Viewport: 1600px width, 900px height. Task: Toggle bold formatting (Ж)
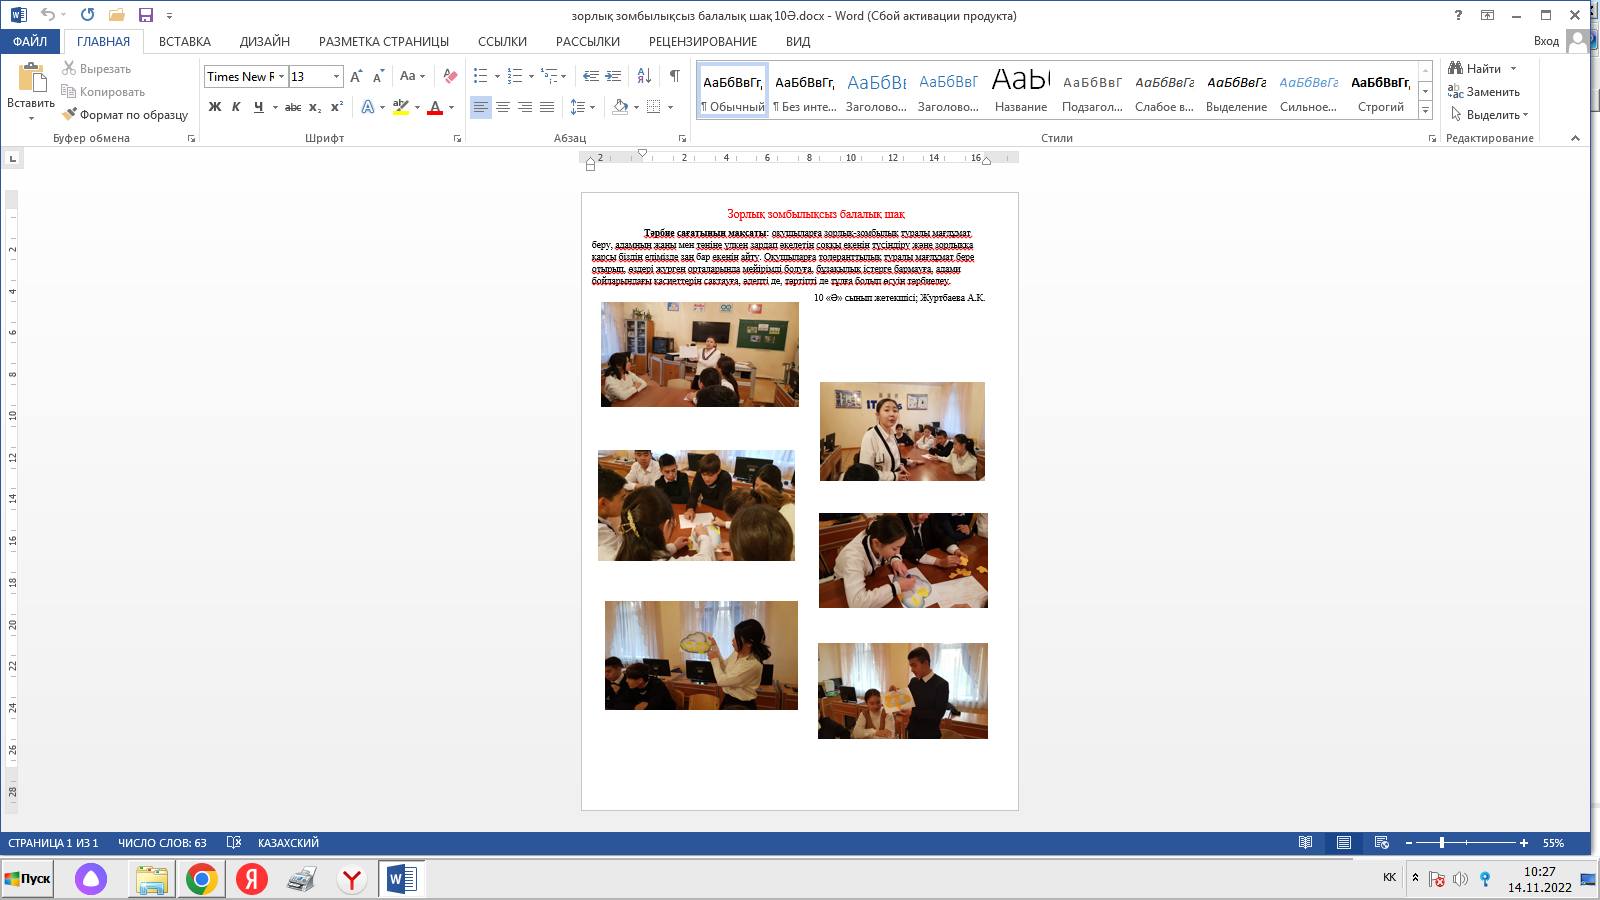[215, 107]
